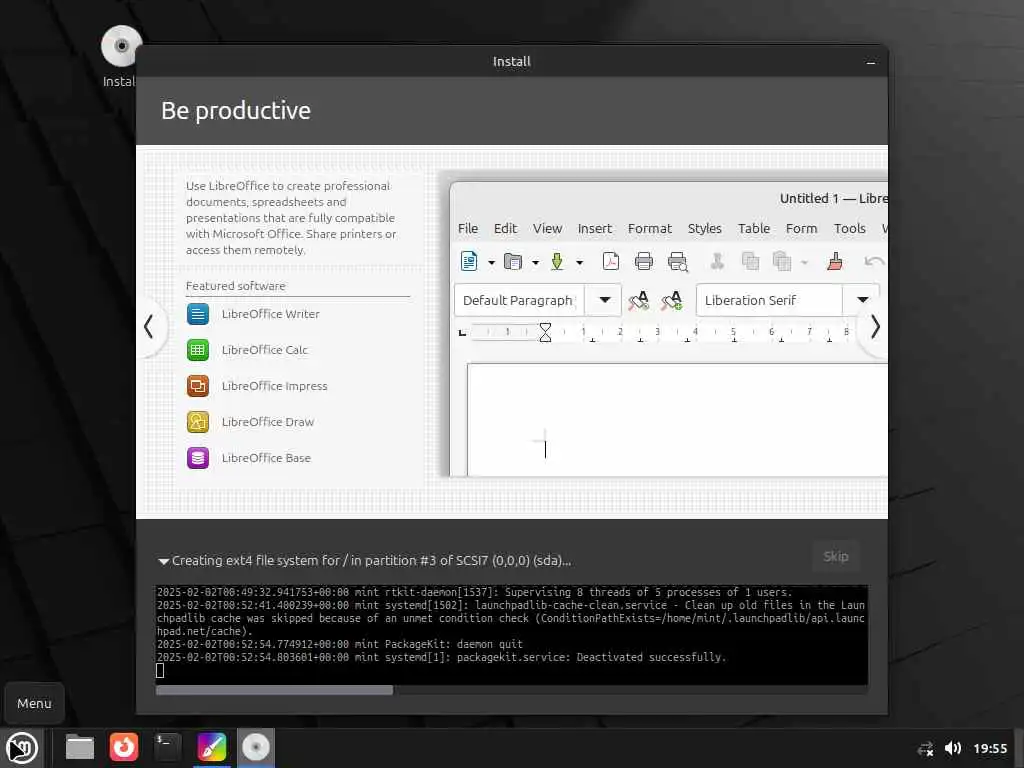Click the Cut icon in toolbar
This screenshot has height=768, width=1024.
(717, 261)
